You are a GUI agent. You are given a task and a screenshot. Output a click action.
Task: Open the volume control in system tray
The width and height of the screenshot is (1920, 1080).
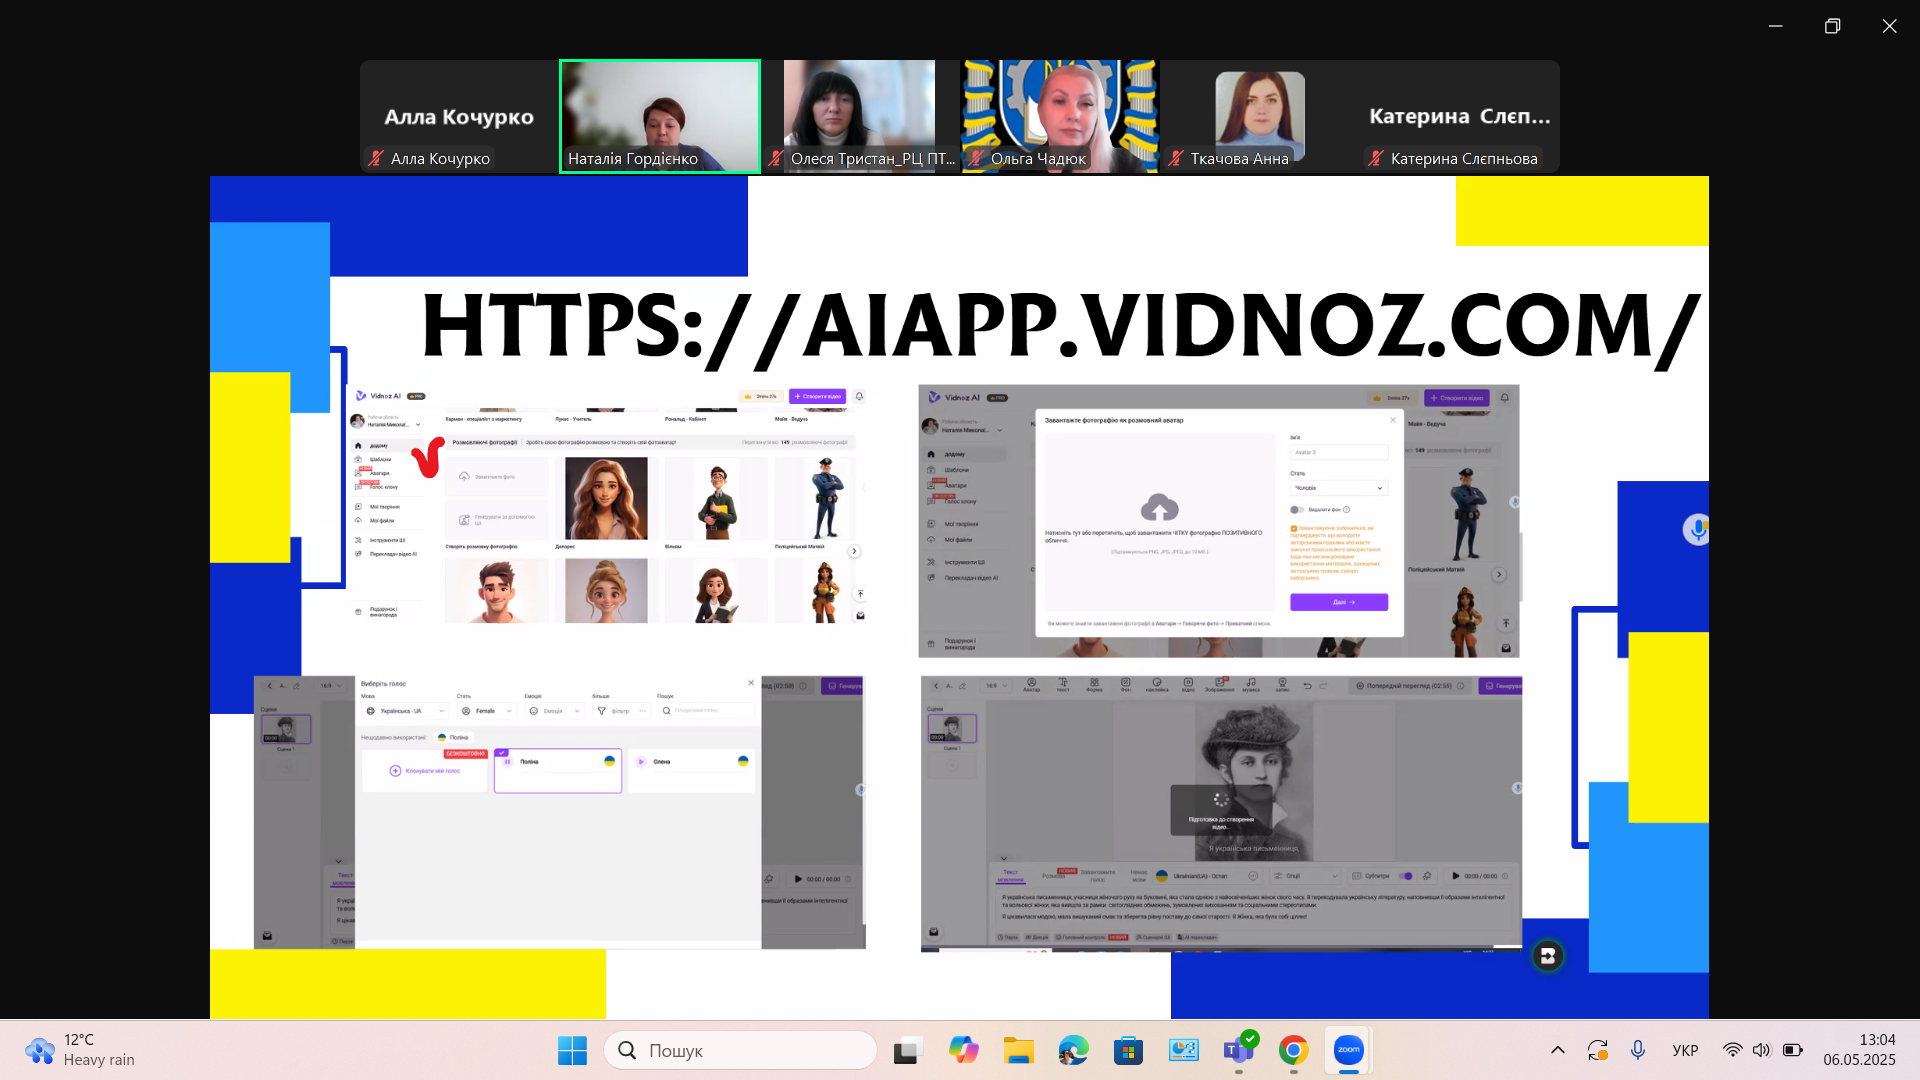point(1761,1050)
